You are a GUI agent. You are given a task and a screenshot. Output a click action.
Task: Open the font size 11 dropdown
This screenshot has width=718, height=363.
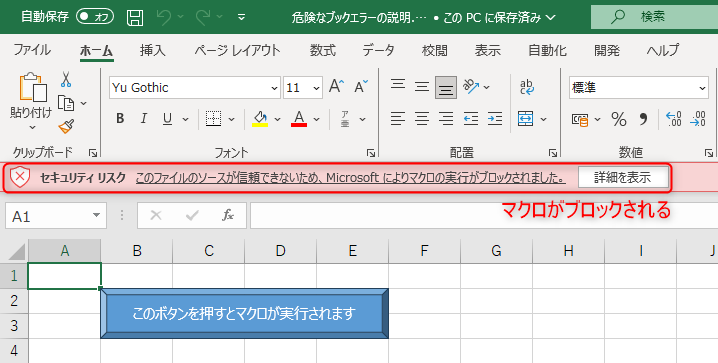tap(316, 88)
